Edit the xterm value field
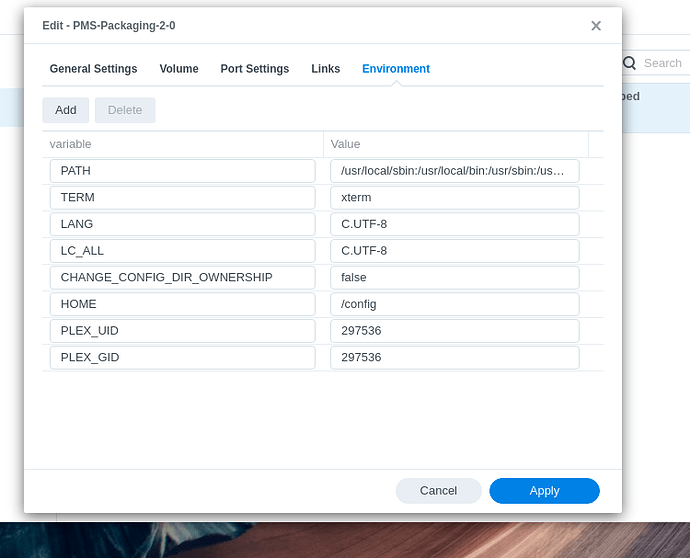The height and width of the screenshot is (558, 690). [455, 198]
